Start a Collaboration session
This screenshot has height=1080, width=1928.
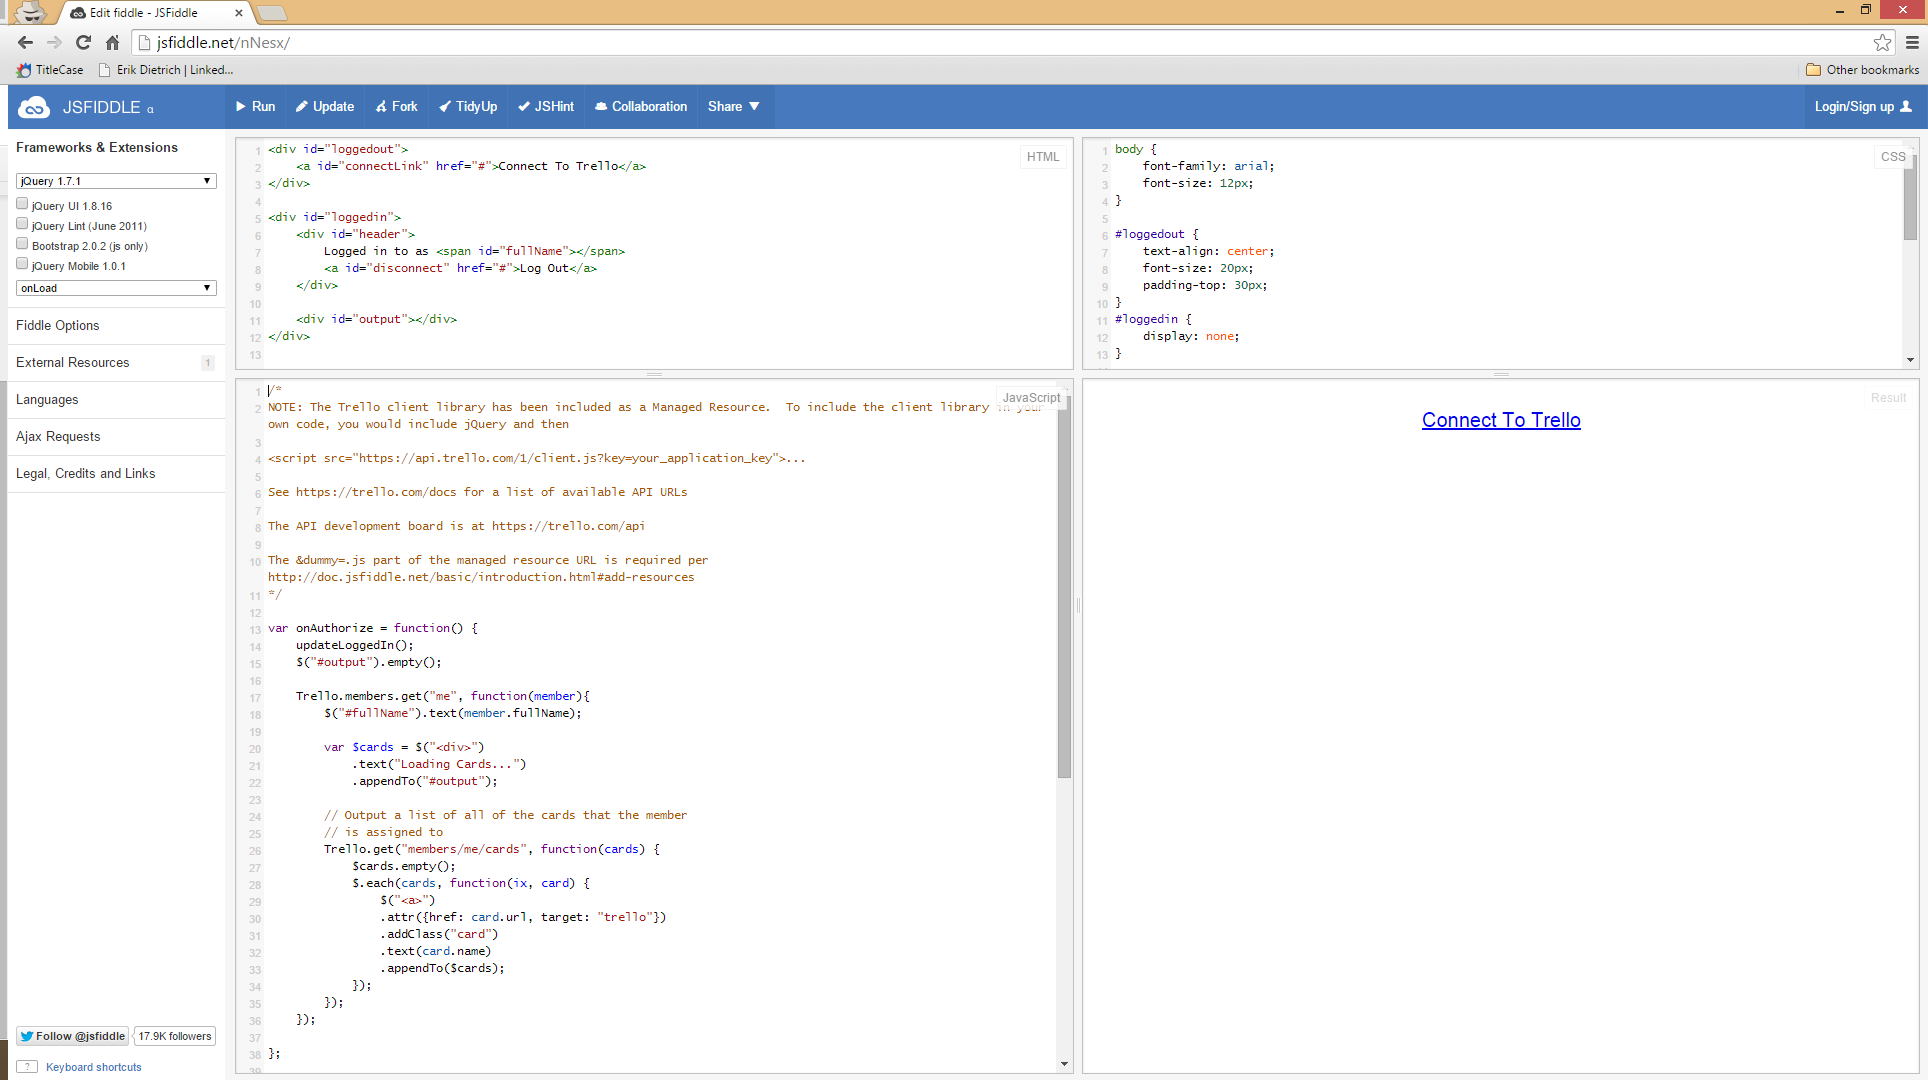tap(641, 107)
